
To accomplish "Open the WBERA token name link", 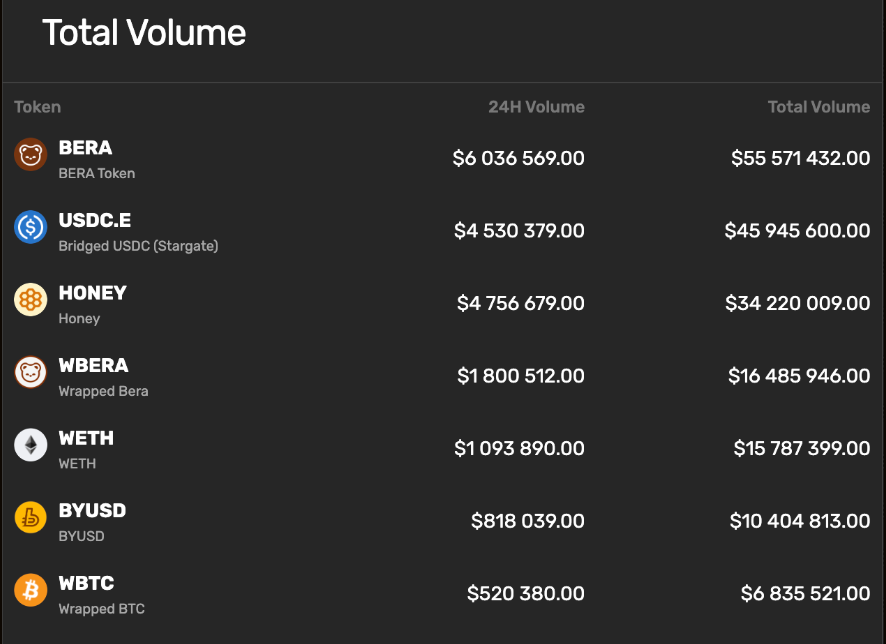I will pyautogui.click(x=93, y=365).
